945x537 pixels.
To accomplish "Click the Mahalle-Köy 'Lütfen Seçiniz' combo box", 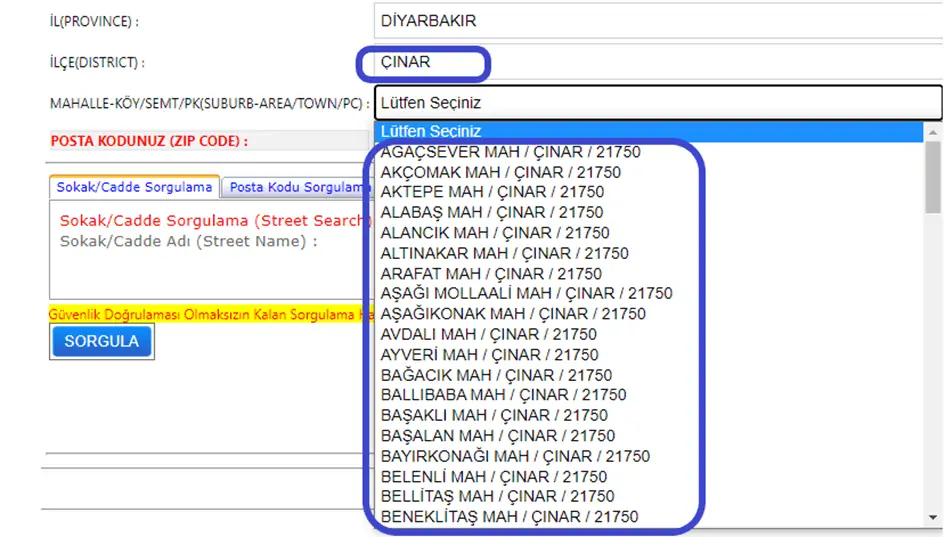I will [657, 102].
